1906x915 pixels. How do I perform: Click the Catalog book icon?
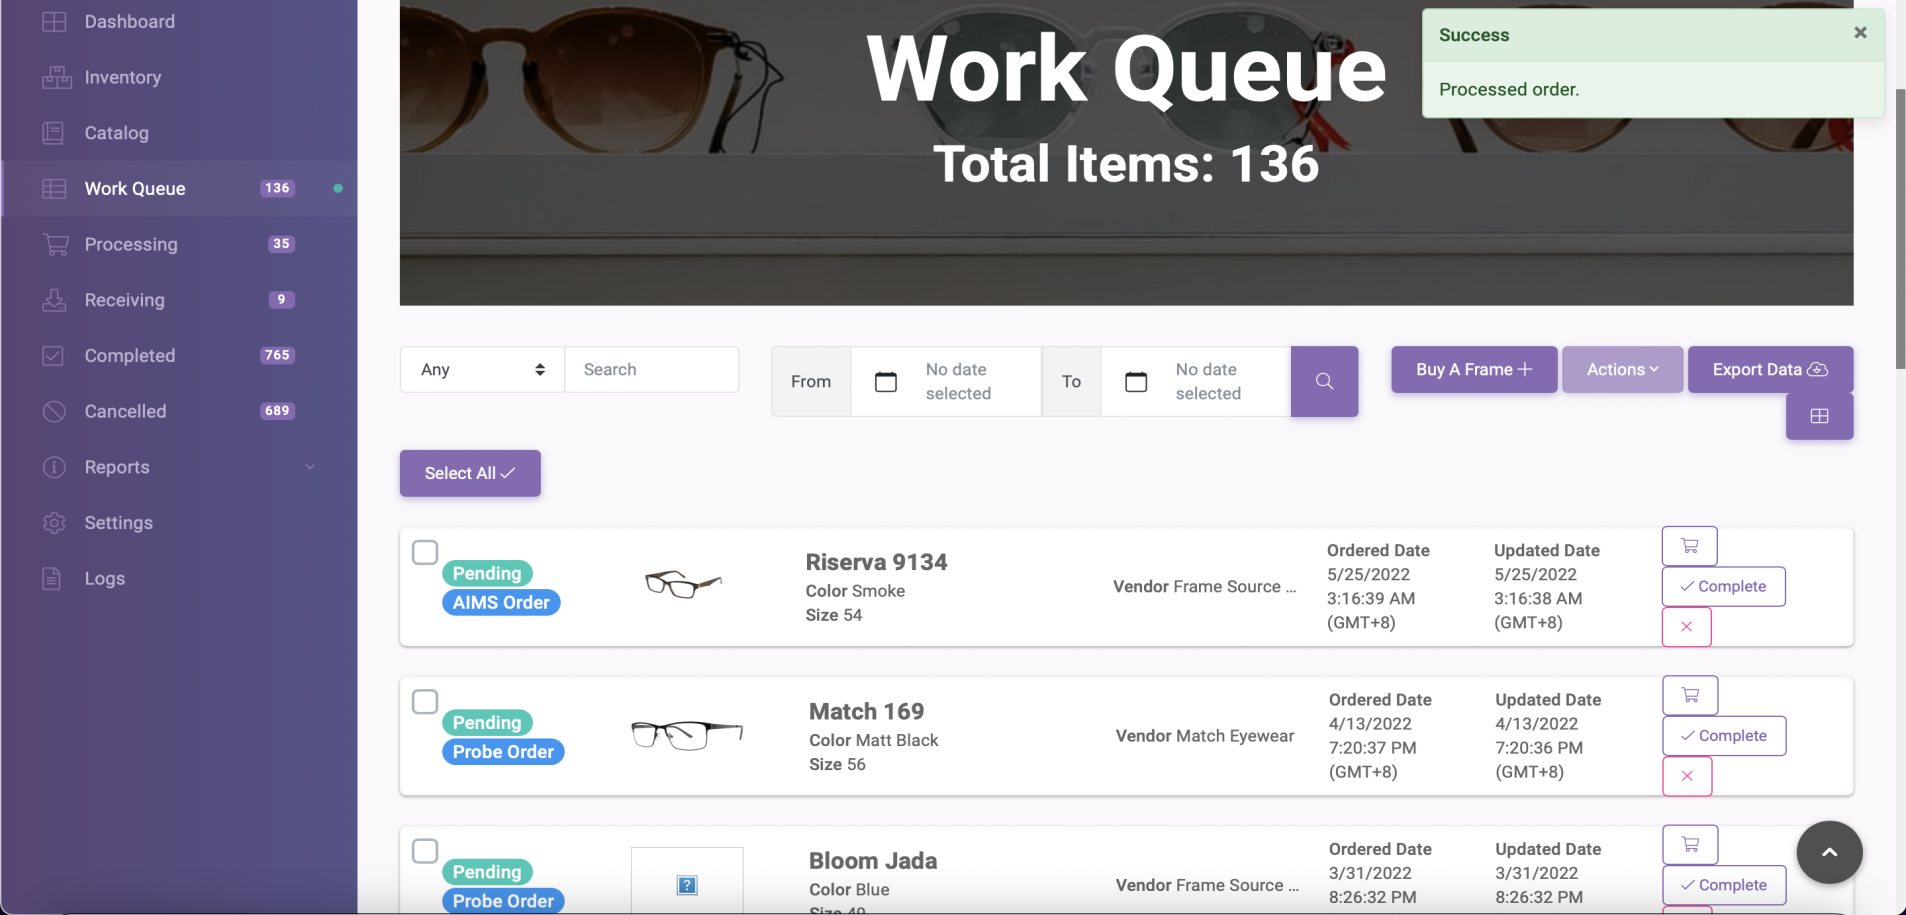[54, 133]
